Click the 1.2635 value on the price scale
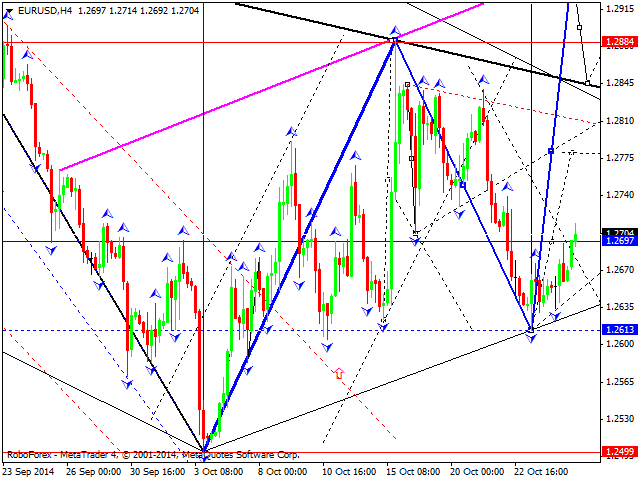This screenshot has width=640, height=480. click(620, 307)
